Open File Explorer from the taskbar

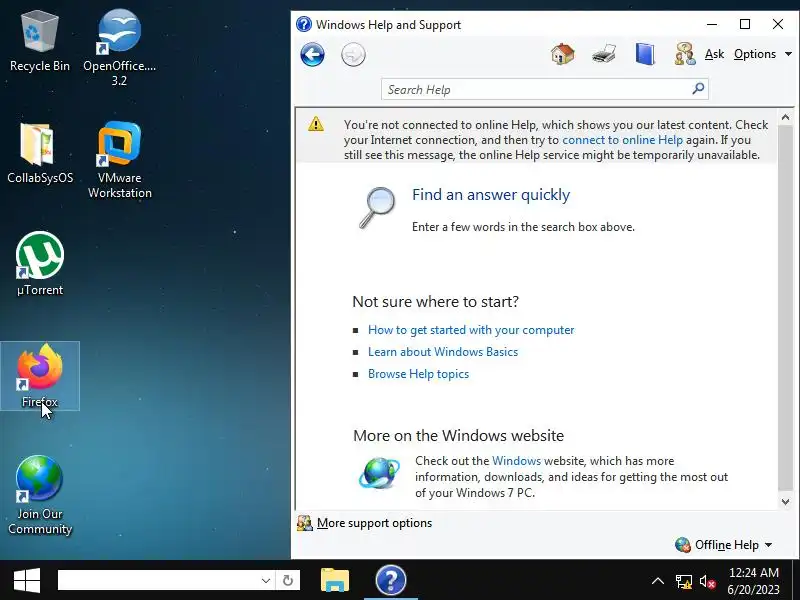[335, 580]
